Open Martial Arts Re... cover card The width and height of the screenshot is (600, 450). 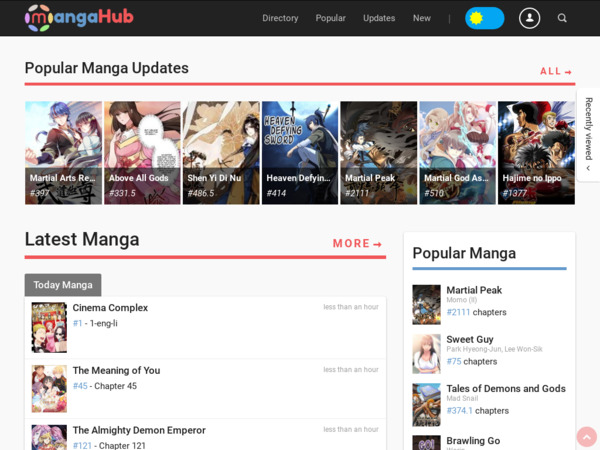64,153
